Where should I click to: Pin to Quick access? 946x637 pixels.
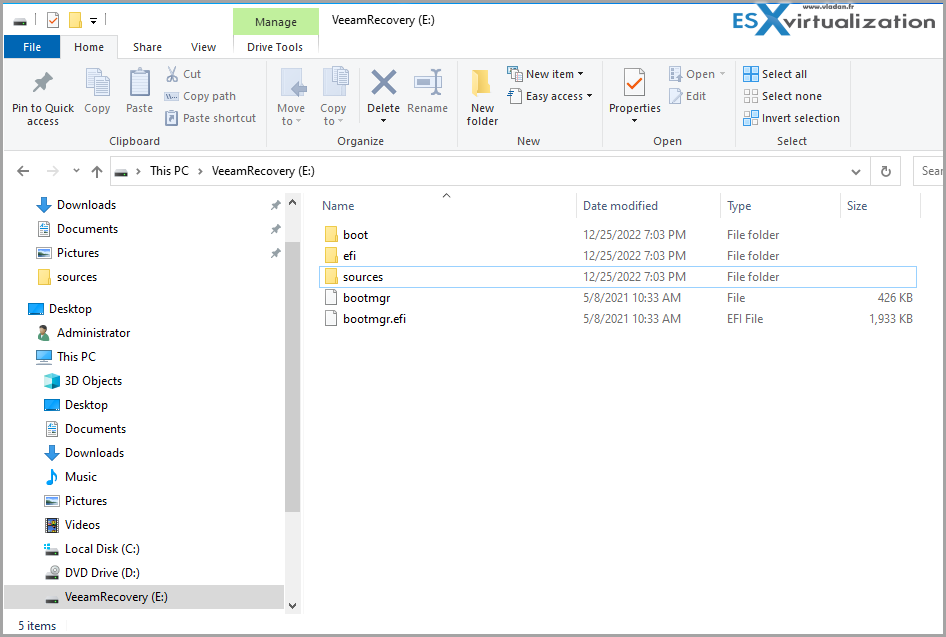[x=43, y=98]
